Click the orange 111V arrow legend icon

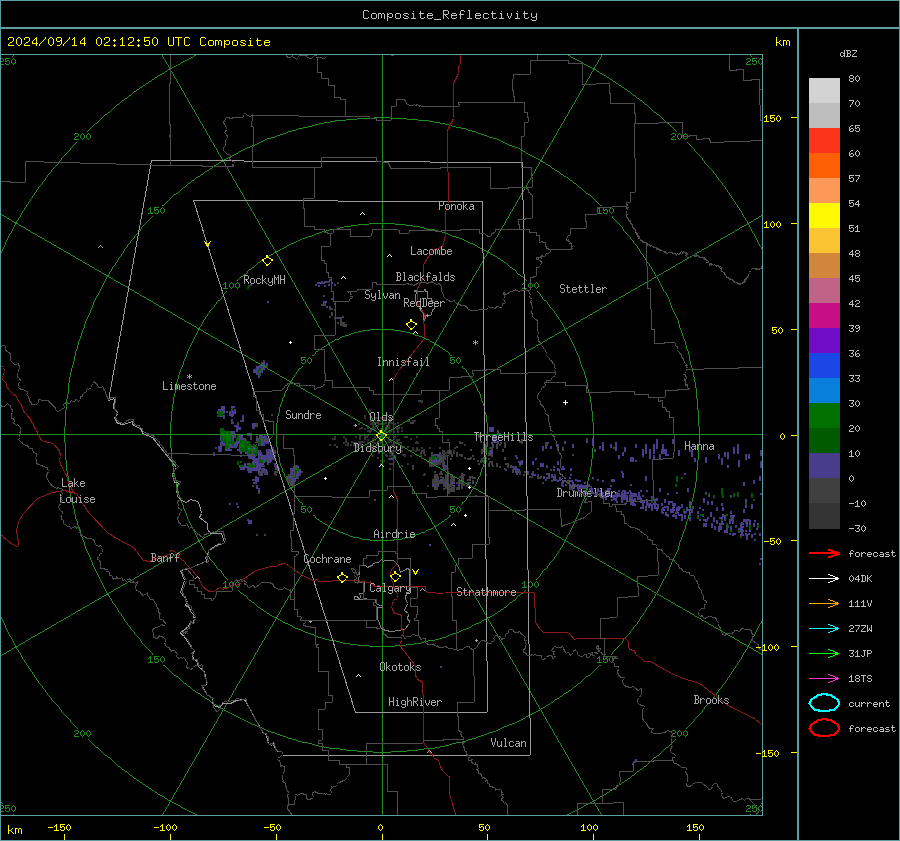(x=824, y=603)
